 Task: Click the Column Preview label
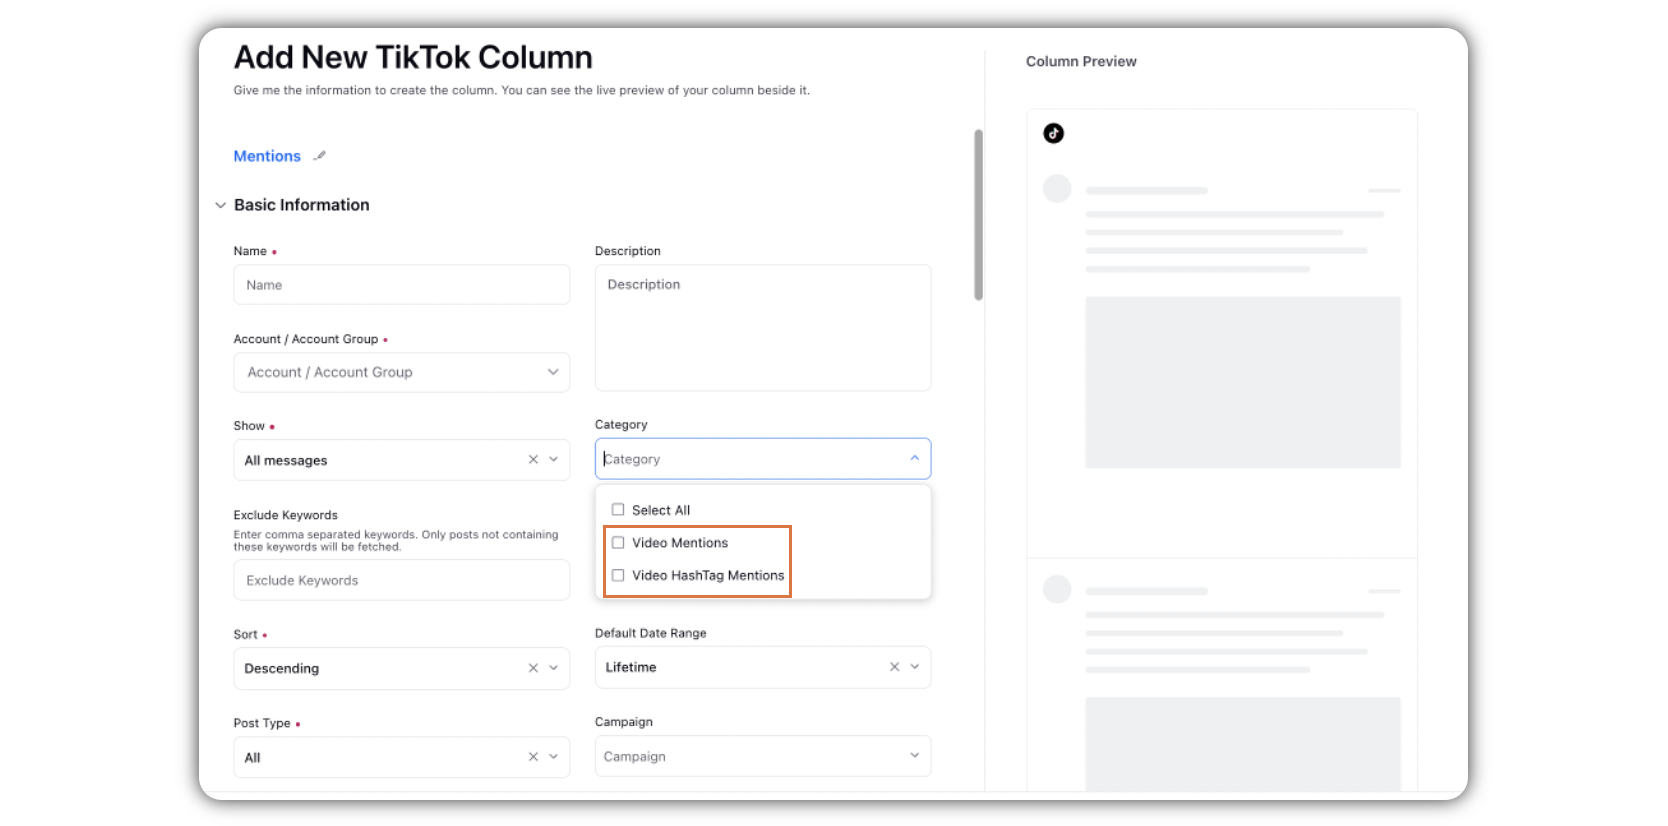[x=1081, y=62]
